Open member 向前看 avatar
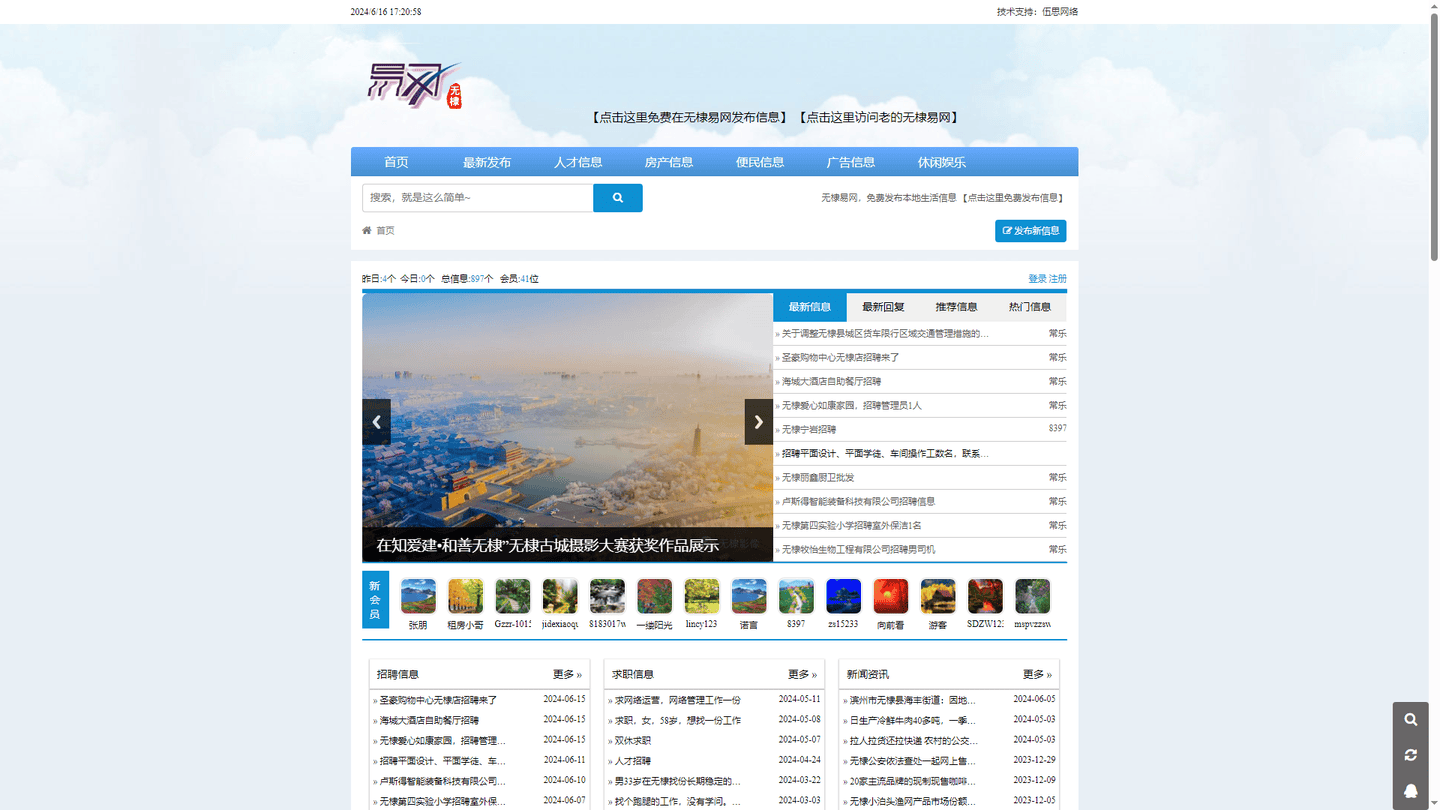 coord(891,596)
